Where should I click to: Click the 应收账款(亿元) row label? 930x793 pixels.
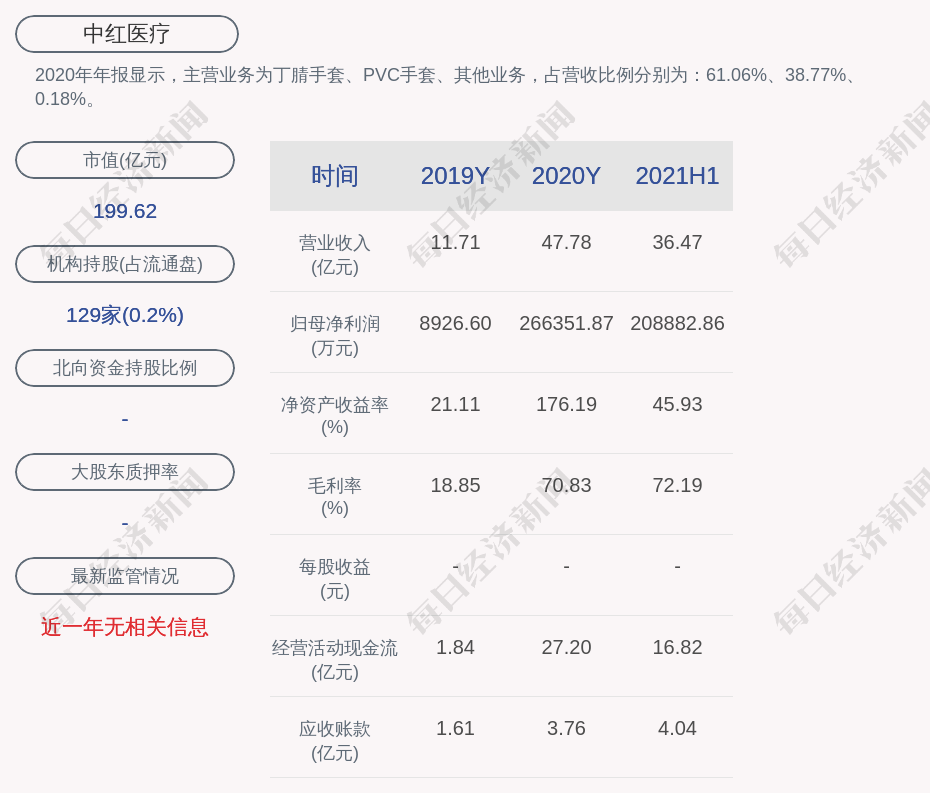click(335, 741)
